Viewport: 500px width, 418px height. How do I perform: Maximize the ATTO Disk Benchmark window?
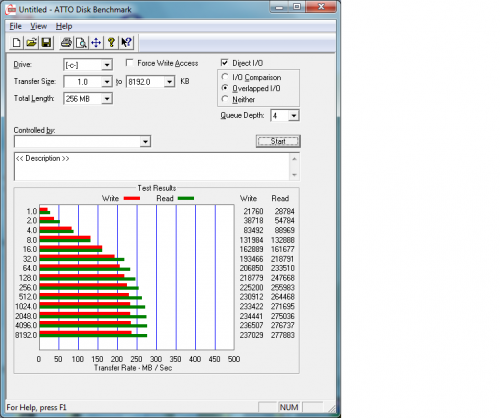297,7
